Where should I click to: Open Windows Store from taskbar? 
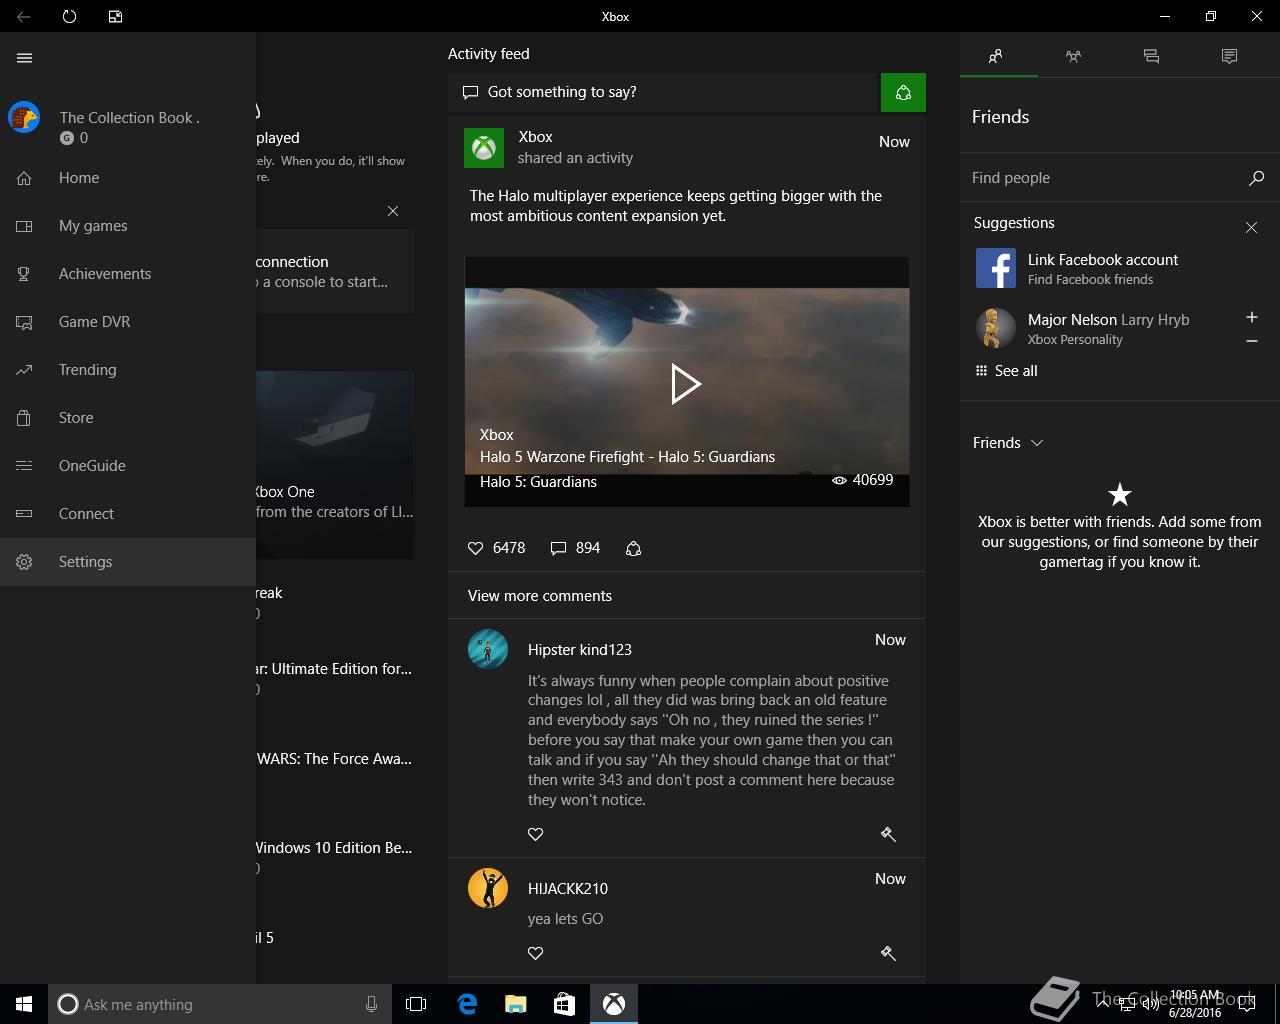[x=564, y=1004]
